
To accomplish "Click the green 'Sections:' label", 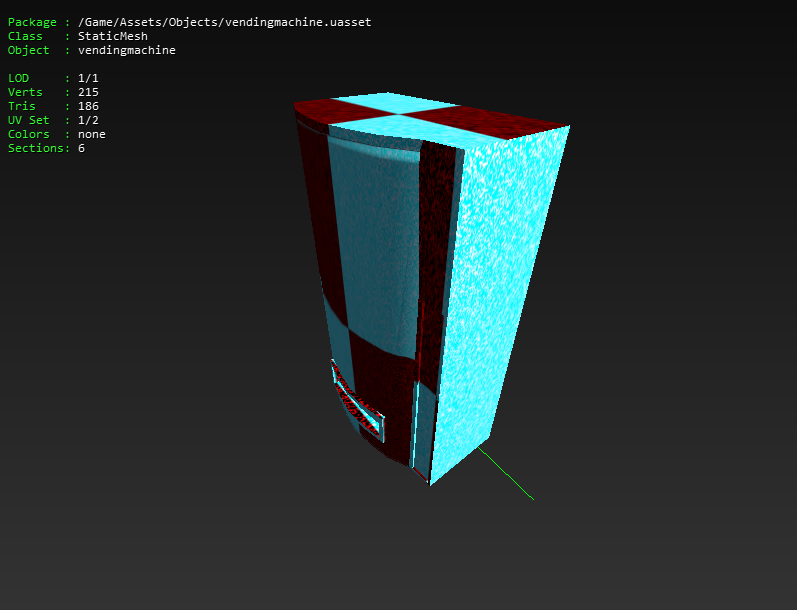I will click(x=39, y=148).
